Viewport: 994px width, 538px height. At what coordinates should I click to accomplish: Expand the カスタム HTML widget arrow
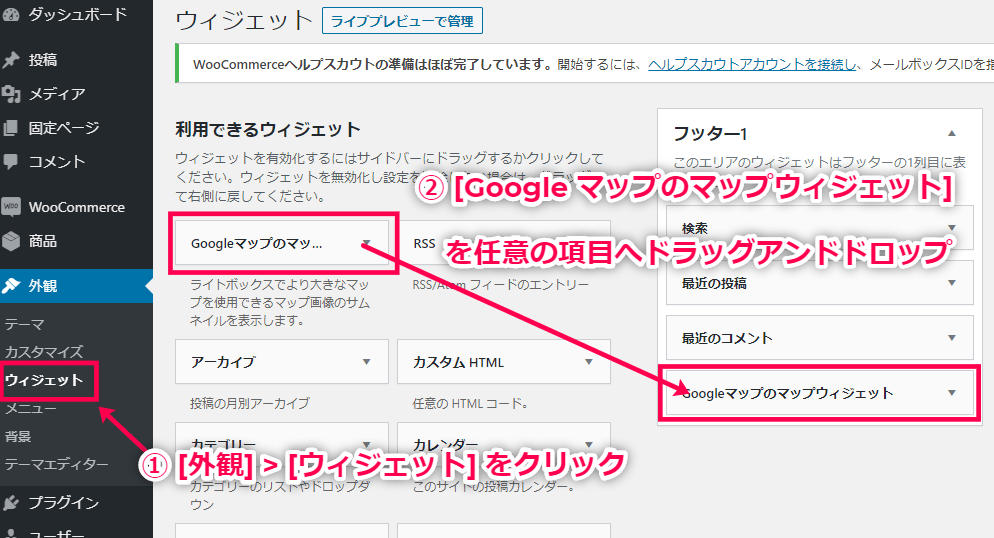click(x=589, y=362)
